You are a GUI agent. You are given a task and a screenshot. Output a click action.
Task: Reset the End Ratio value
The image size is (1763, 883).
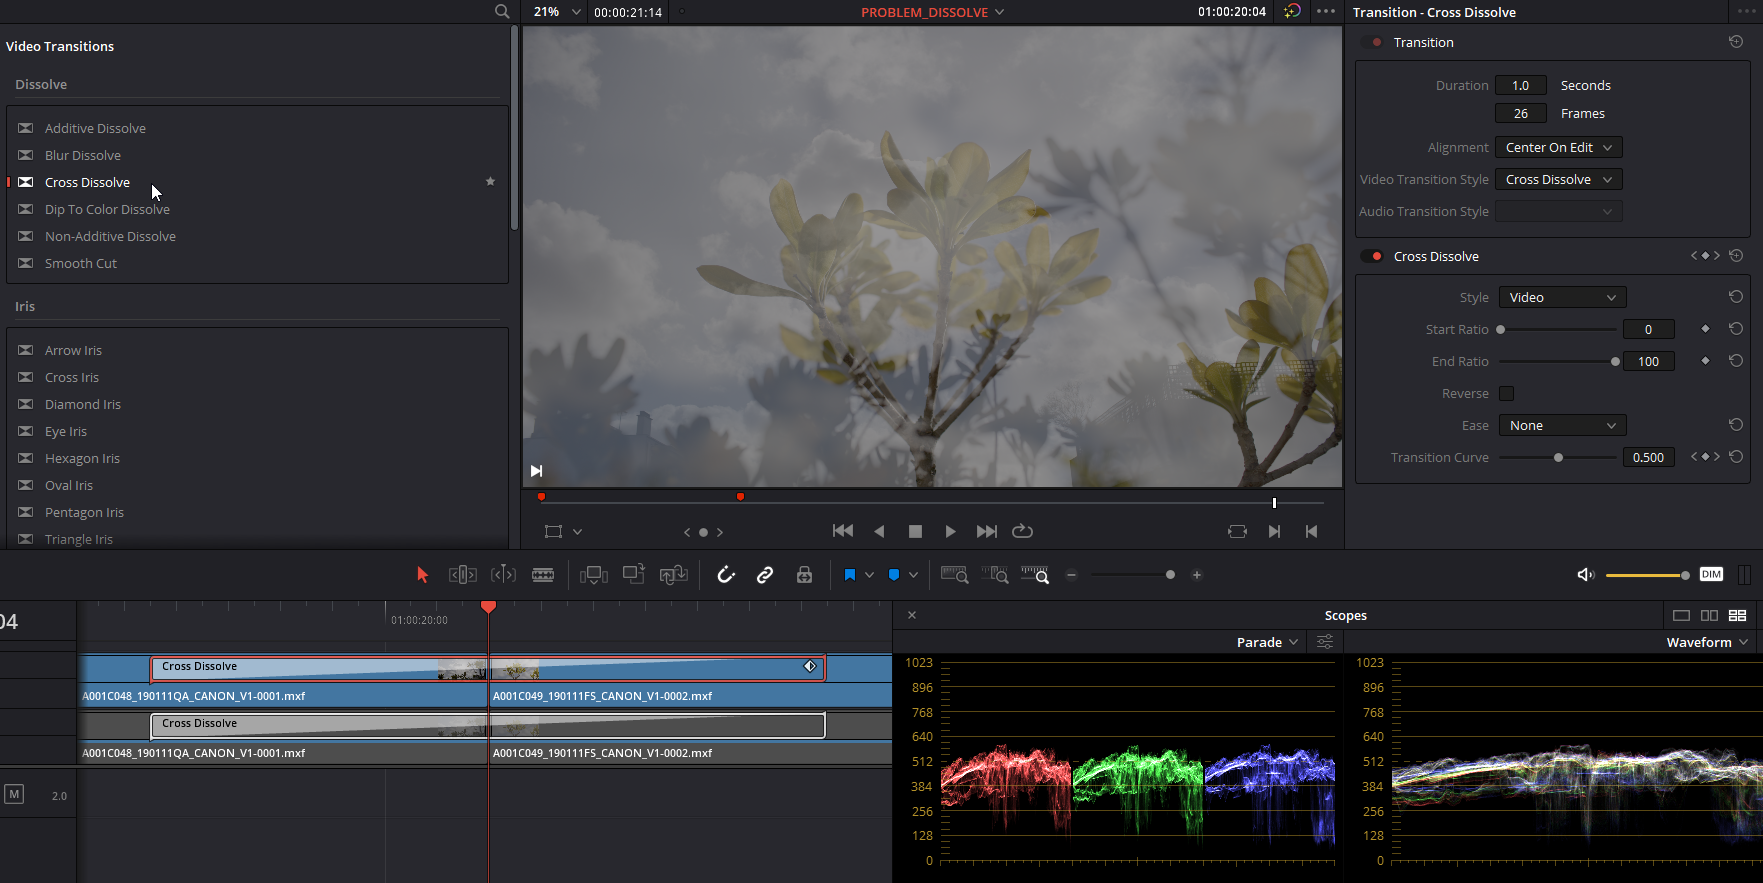(1736, 361)
